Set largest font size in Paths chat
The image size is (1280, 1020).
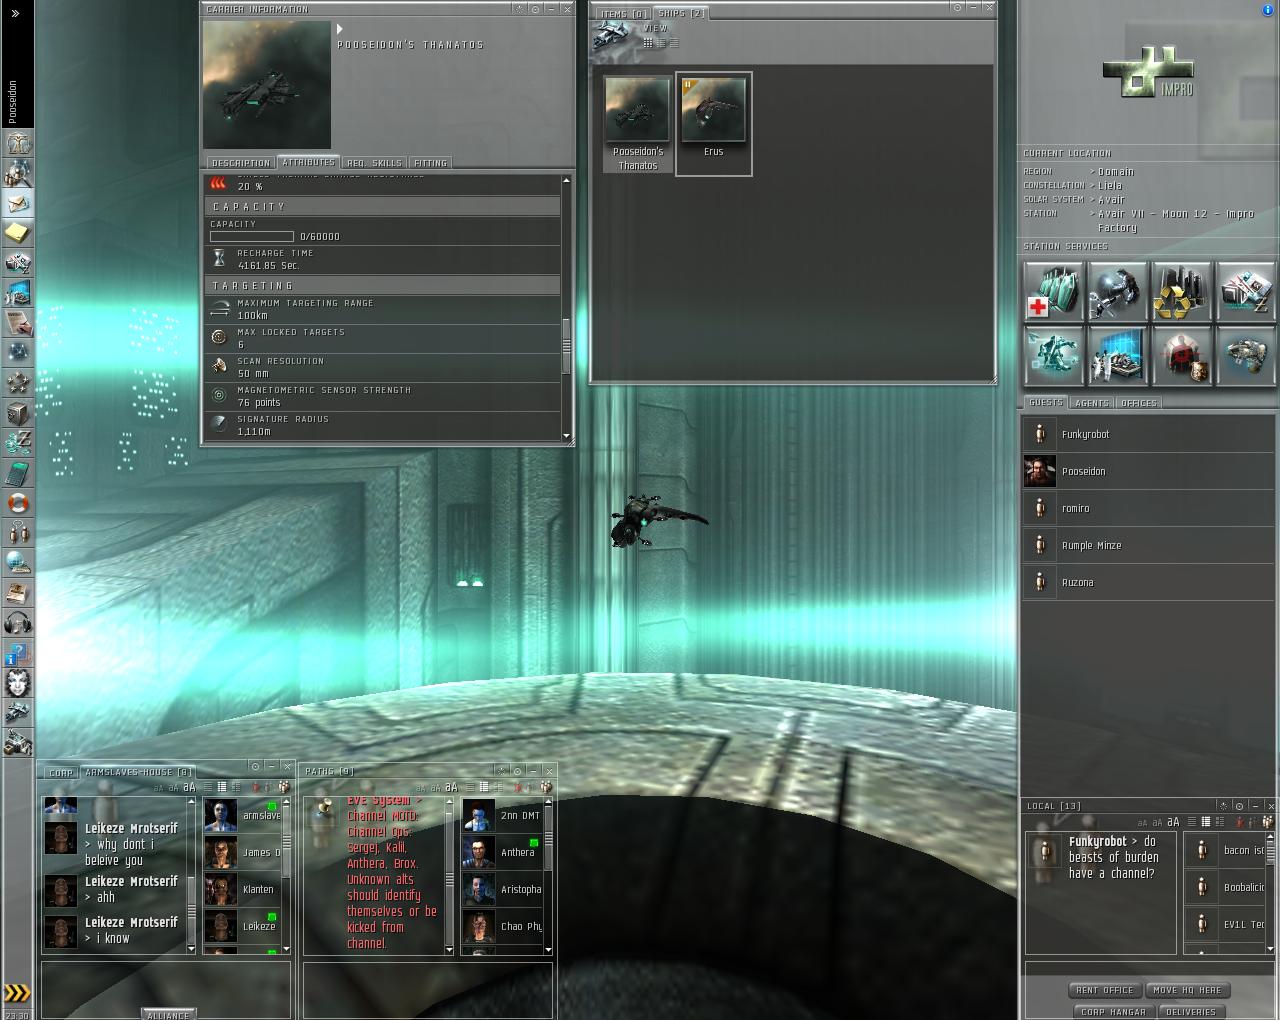point(451,788)
